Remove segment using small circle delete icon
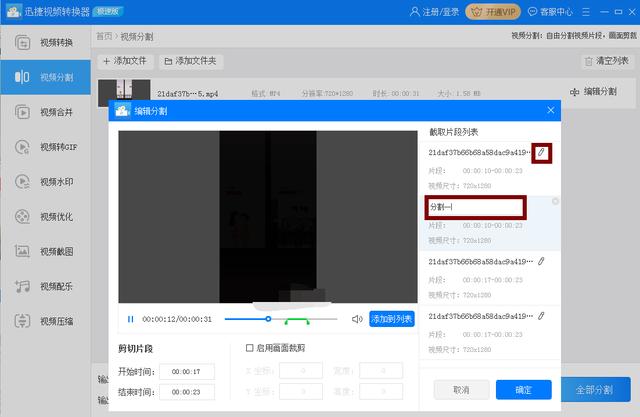The height and width of the screenshot is (417, 640). point(555,201)
